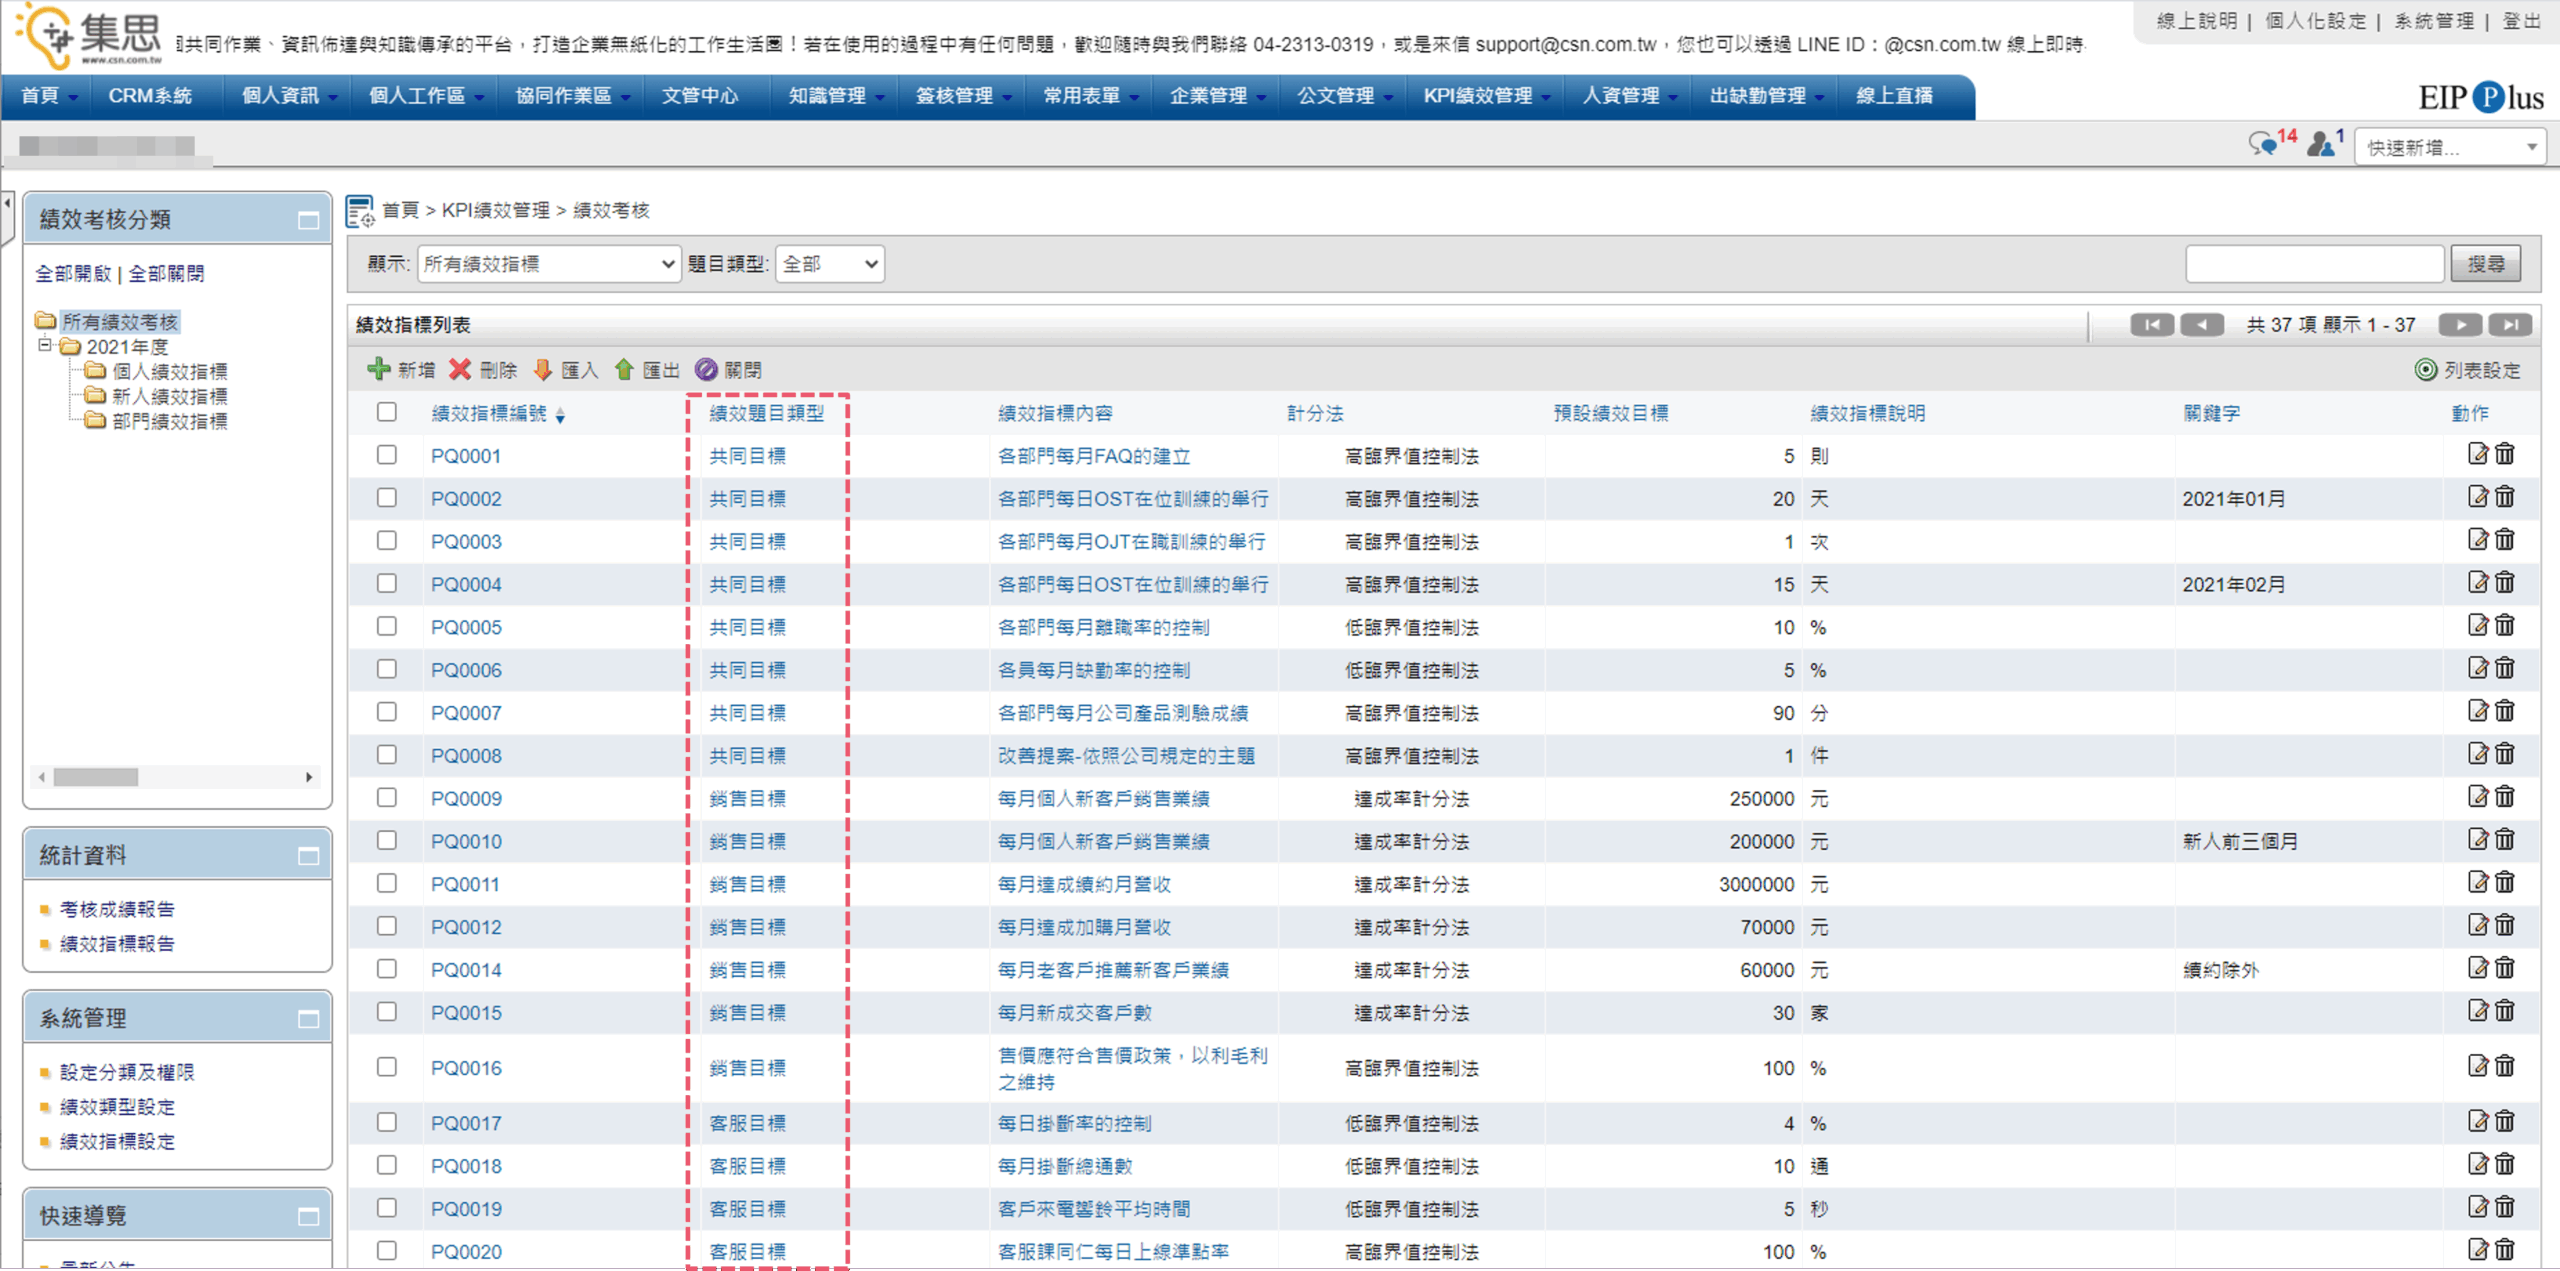Check the box for PQ0003
This screenshot has width=2560, height=1271.
[387, 541]
